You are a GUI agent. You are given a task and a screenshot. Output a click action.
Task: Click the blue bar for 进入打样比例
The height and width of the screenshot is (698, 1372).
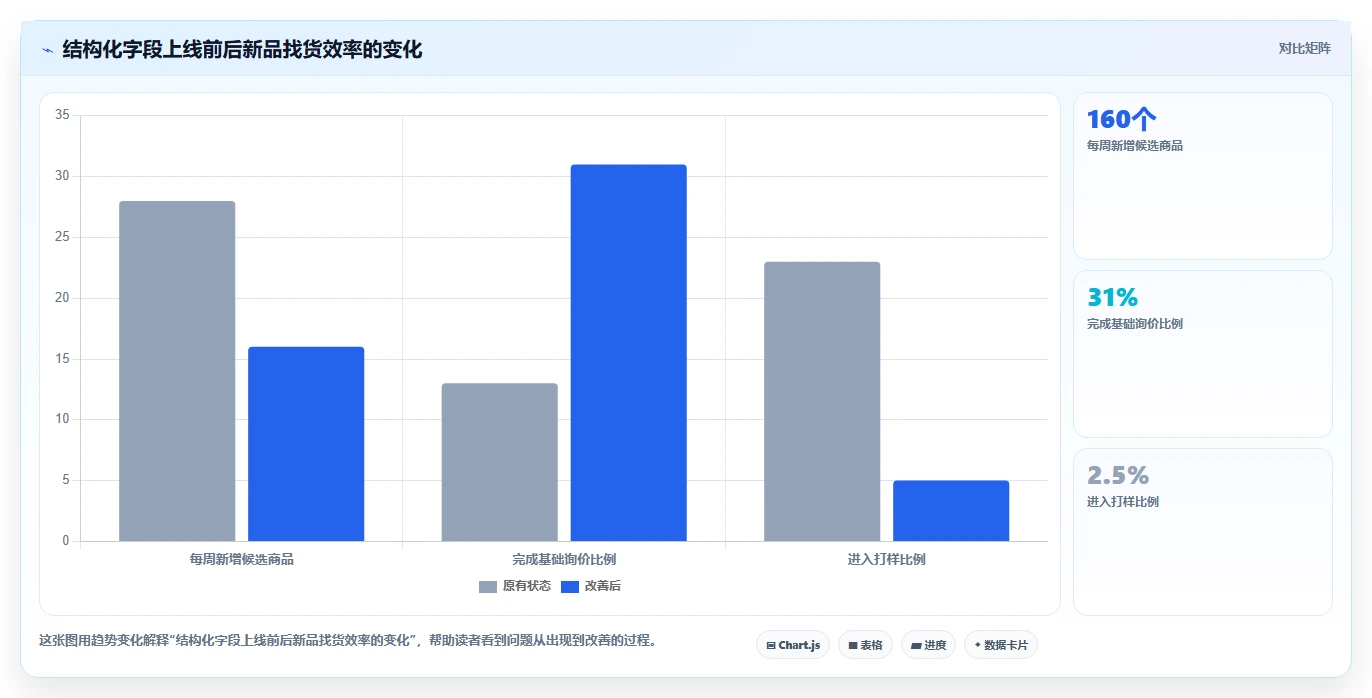coord(951,511)
